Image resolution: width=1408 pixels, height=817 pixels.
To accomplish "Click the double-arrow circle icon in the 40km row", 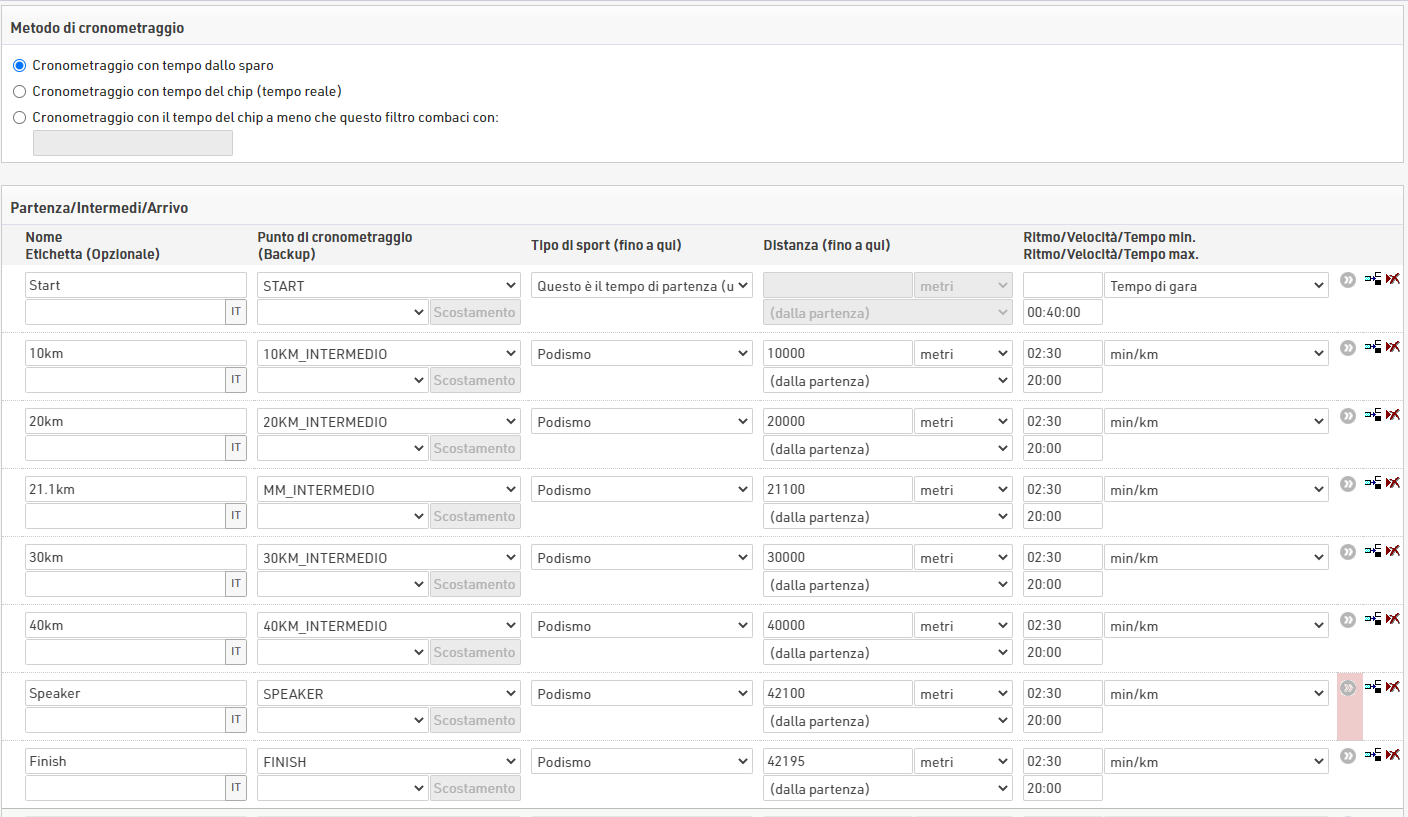I will tap(1348, 620).
